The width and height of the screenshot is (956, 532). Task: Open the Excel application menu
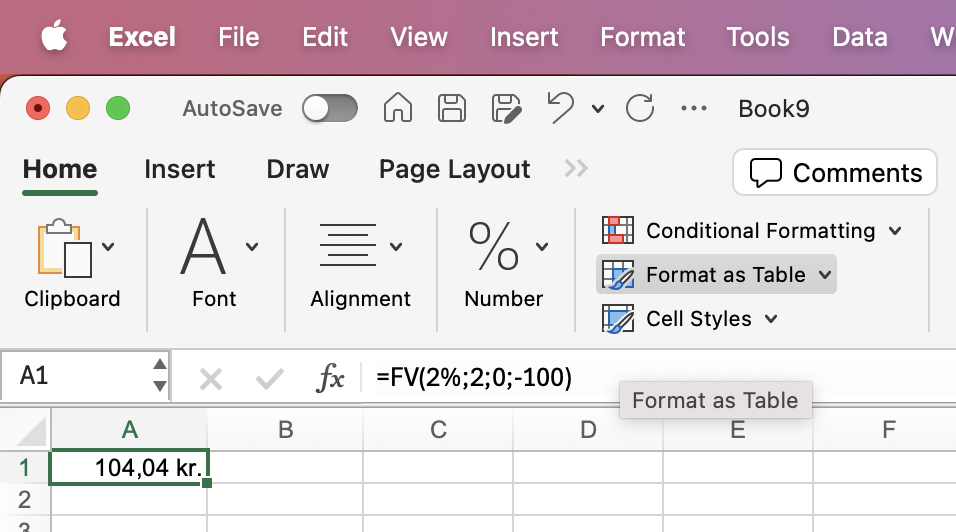click(142, 37)
